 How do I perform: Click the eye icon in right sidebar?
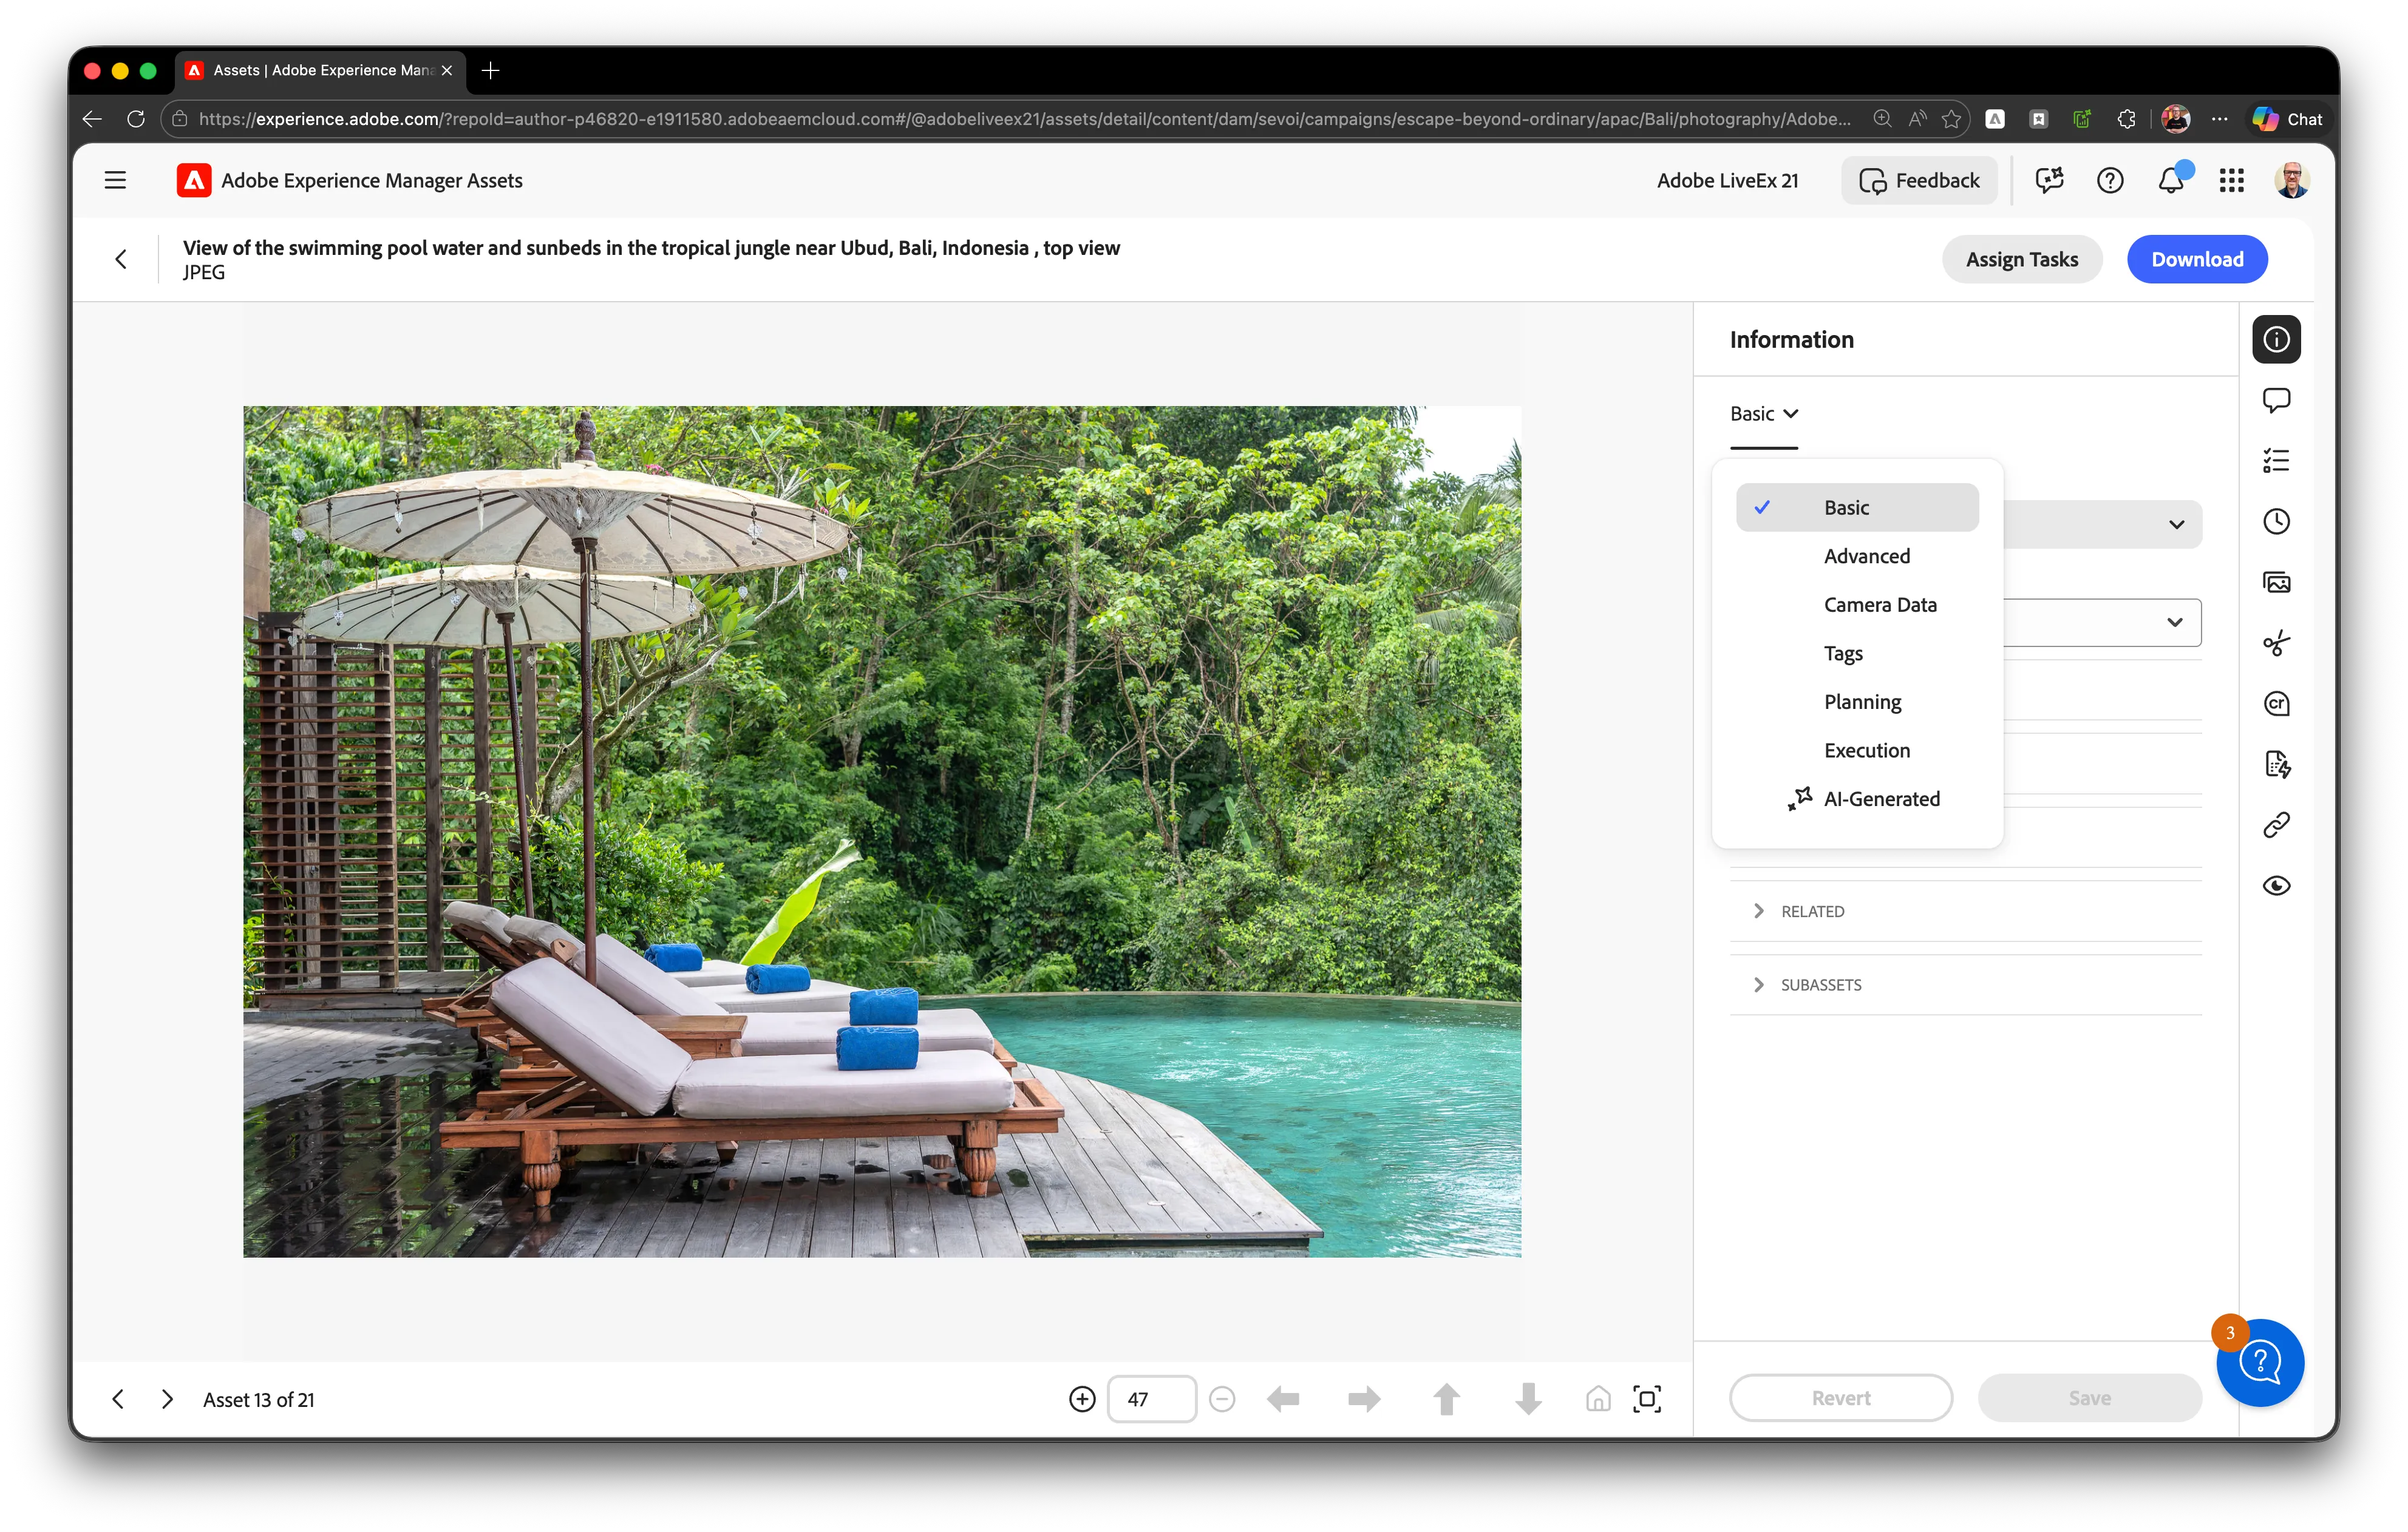(2276, 886)
